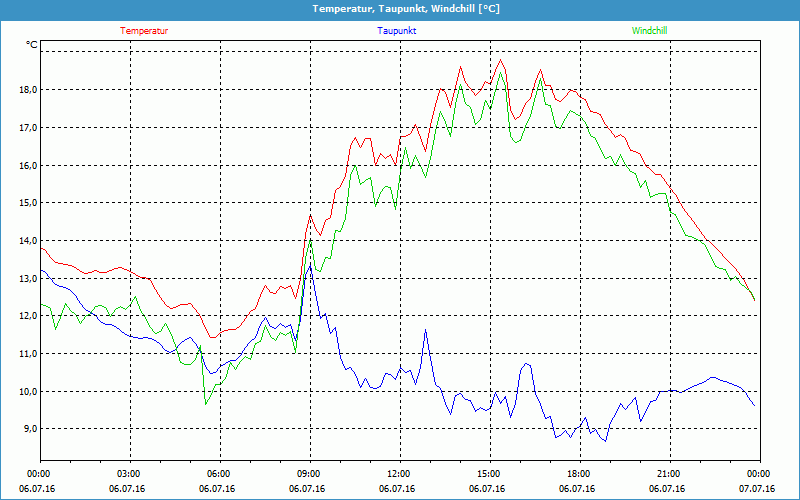
Task: Click the blue Taupunkt legend label
Action: click(x=396, y=31)
